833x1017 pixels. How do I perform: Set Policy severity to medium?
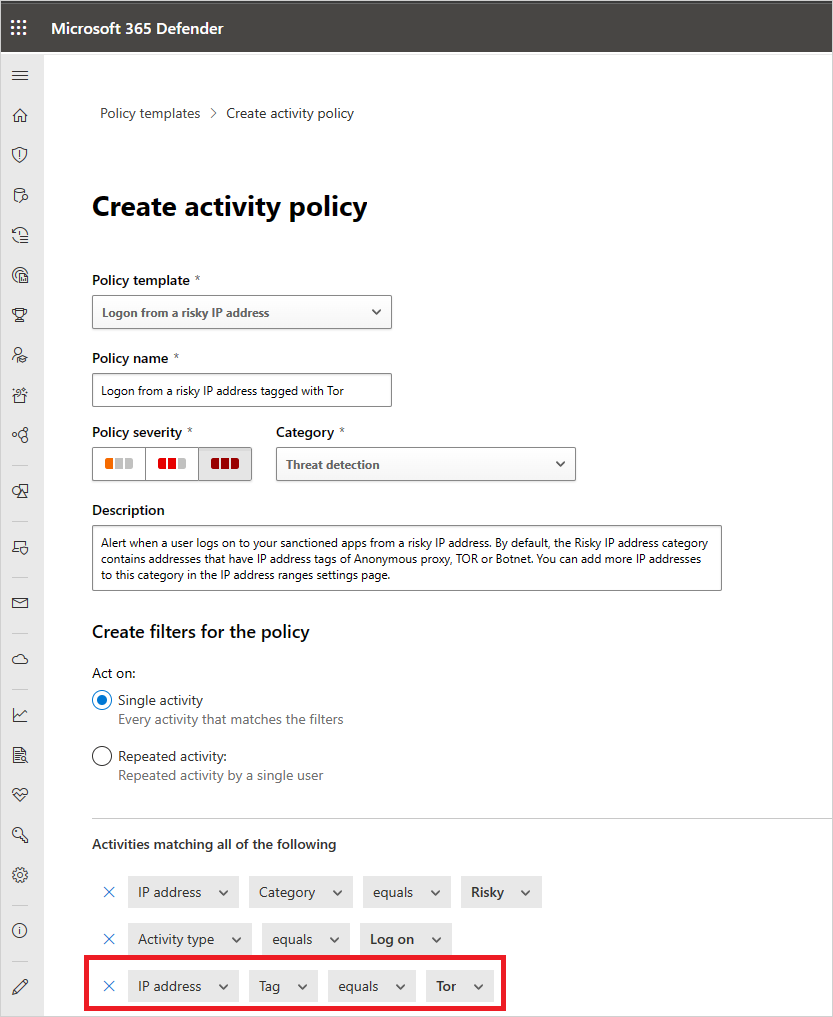click(171, 463)
